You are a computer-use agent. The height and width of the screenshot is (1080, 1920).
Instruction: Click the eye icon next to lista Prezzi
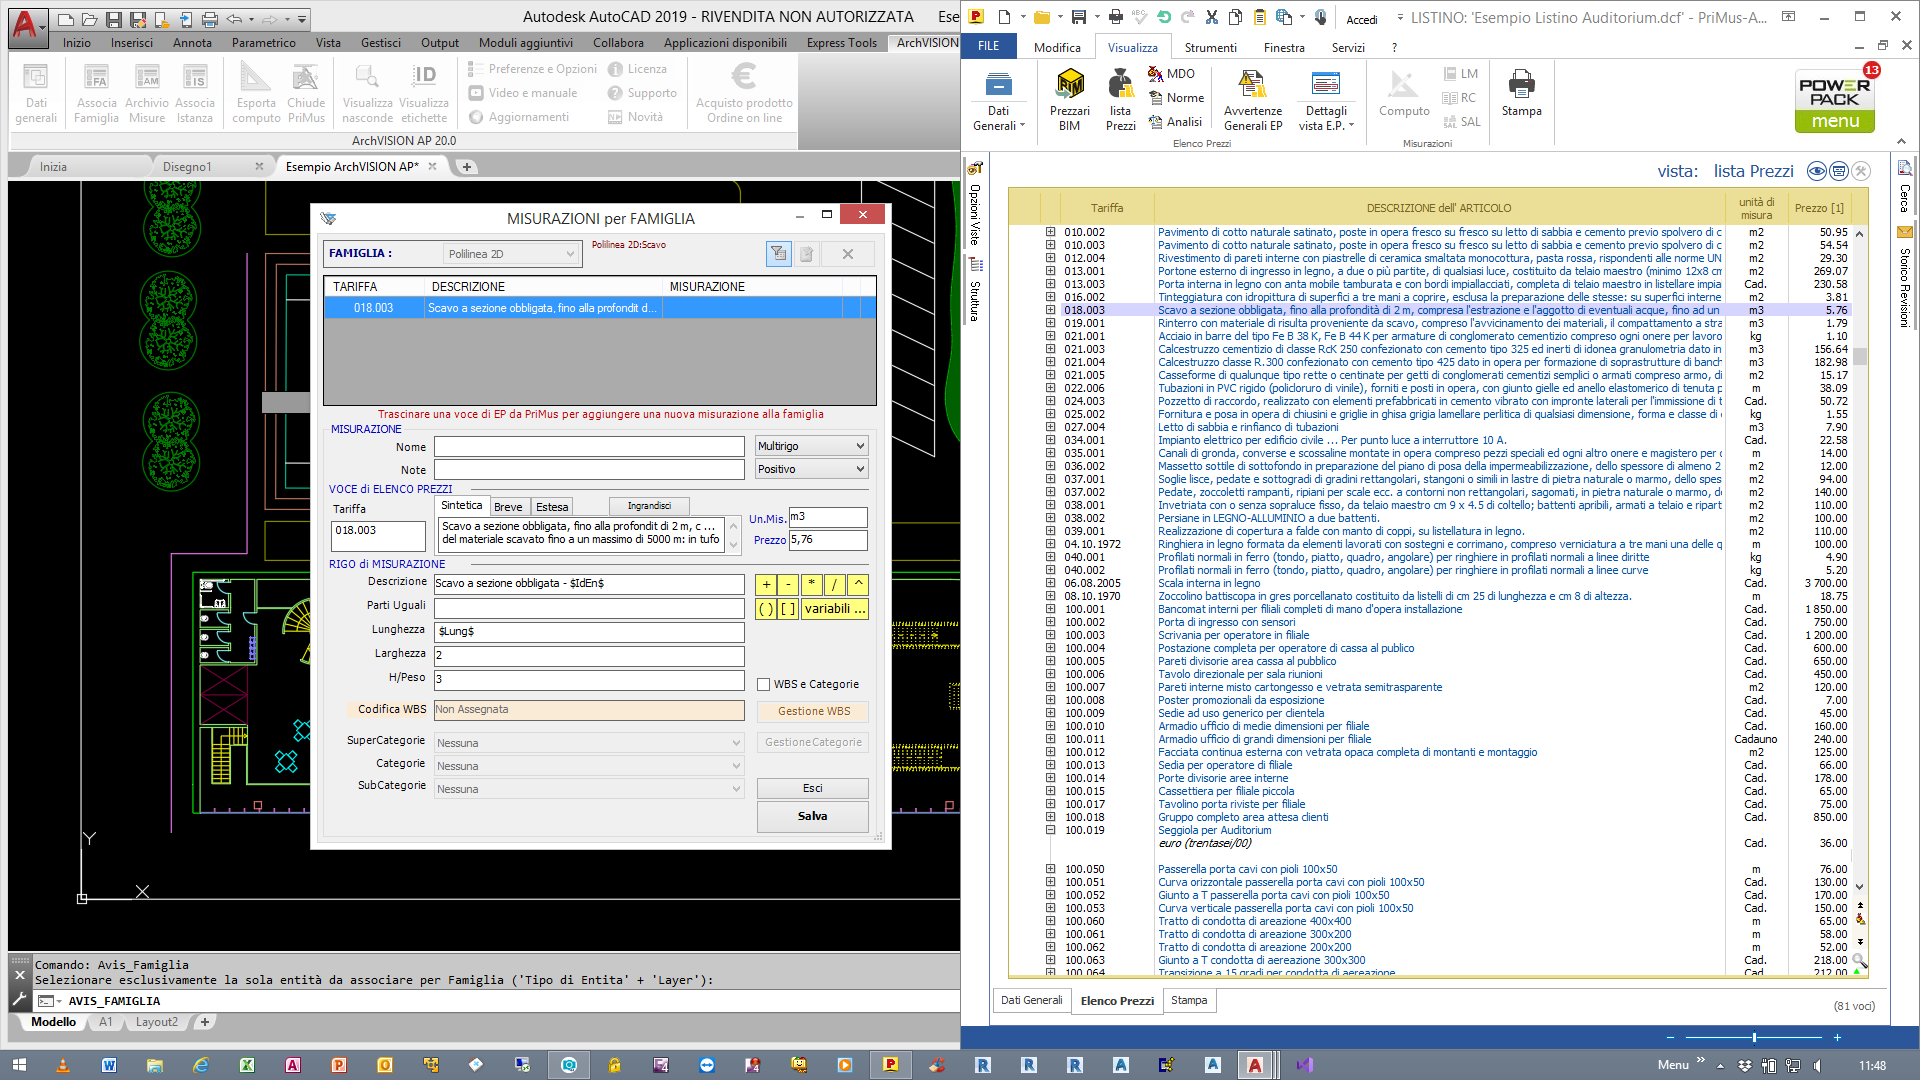coord(1817,171)
